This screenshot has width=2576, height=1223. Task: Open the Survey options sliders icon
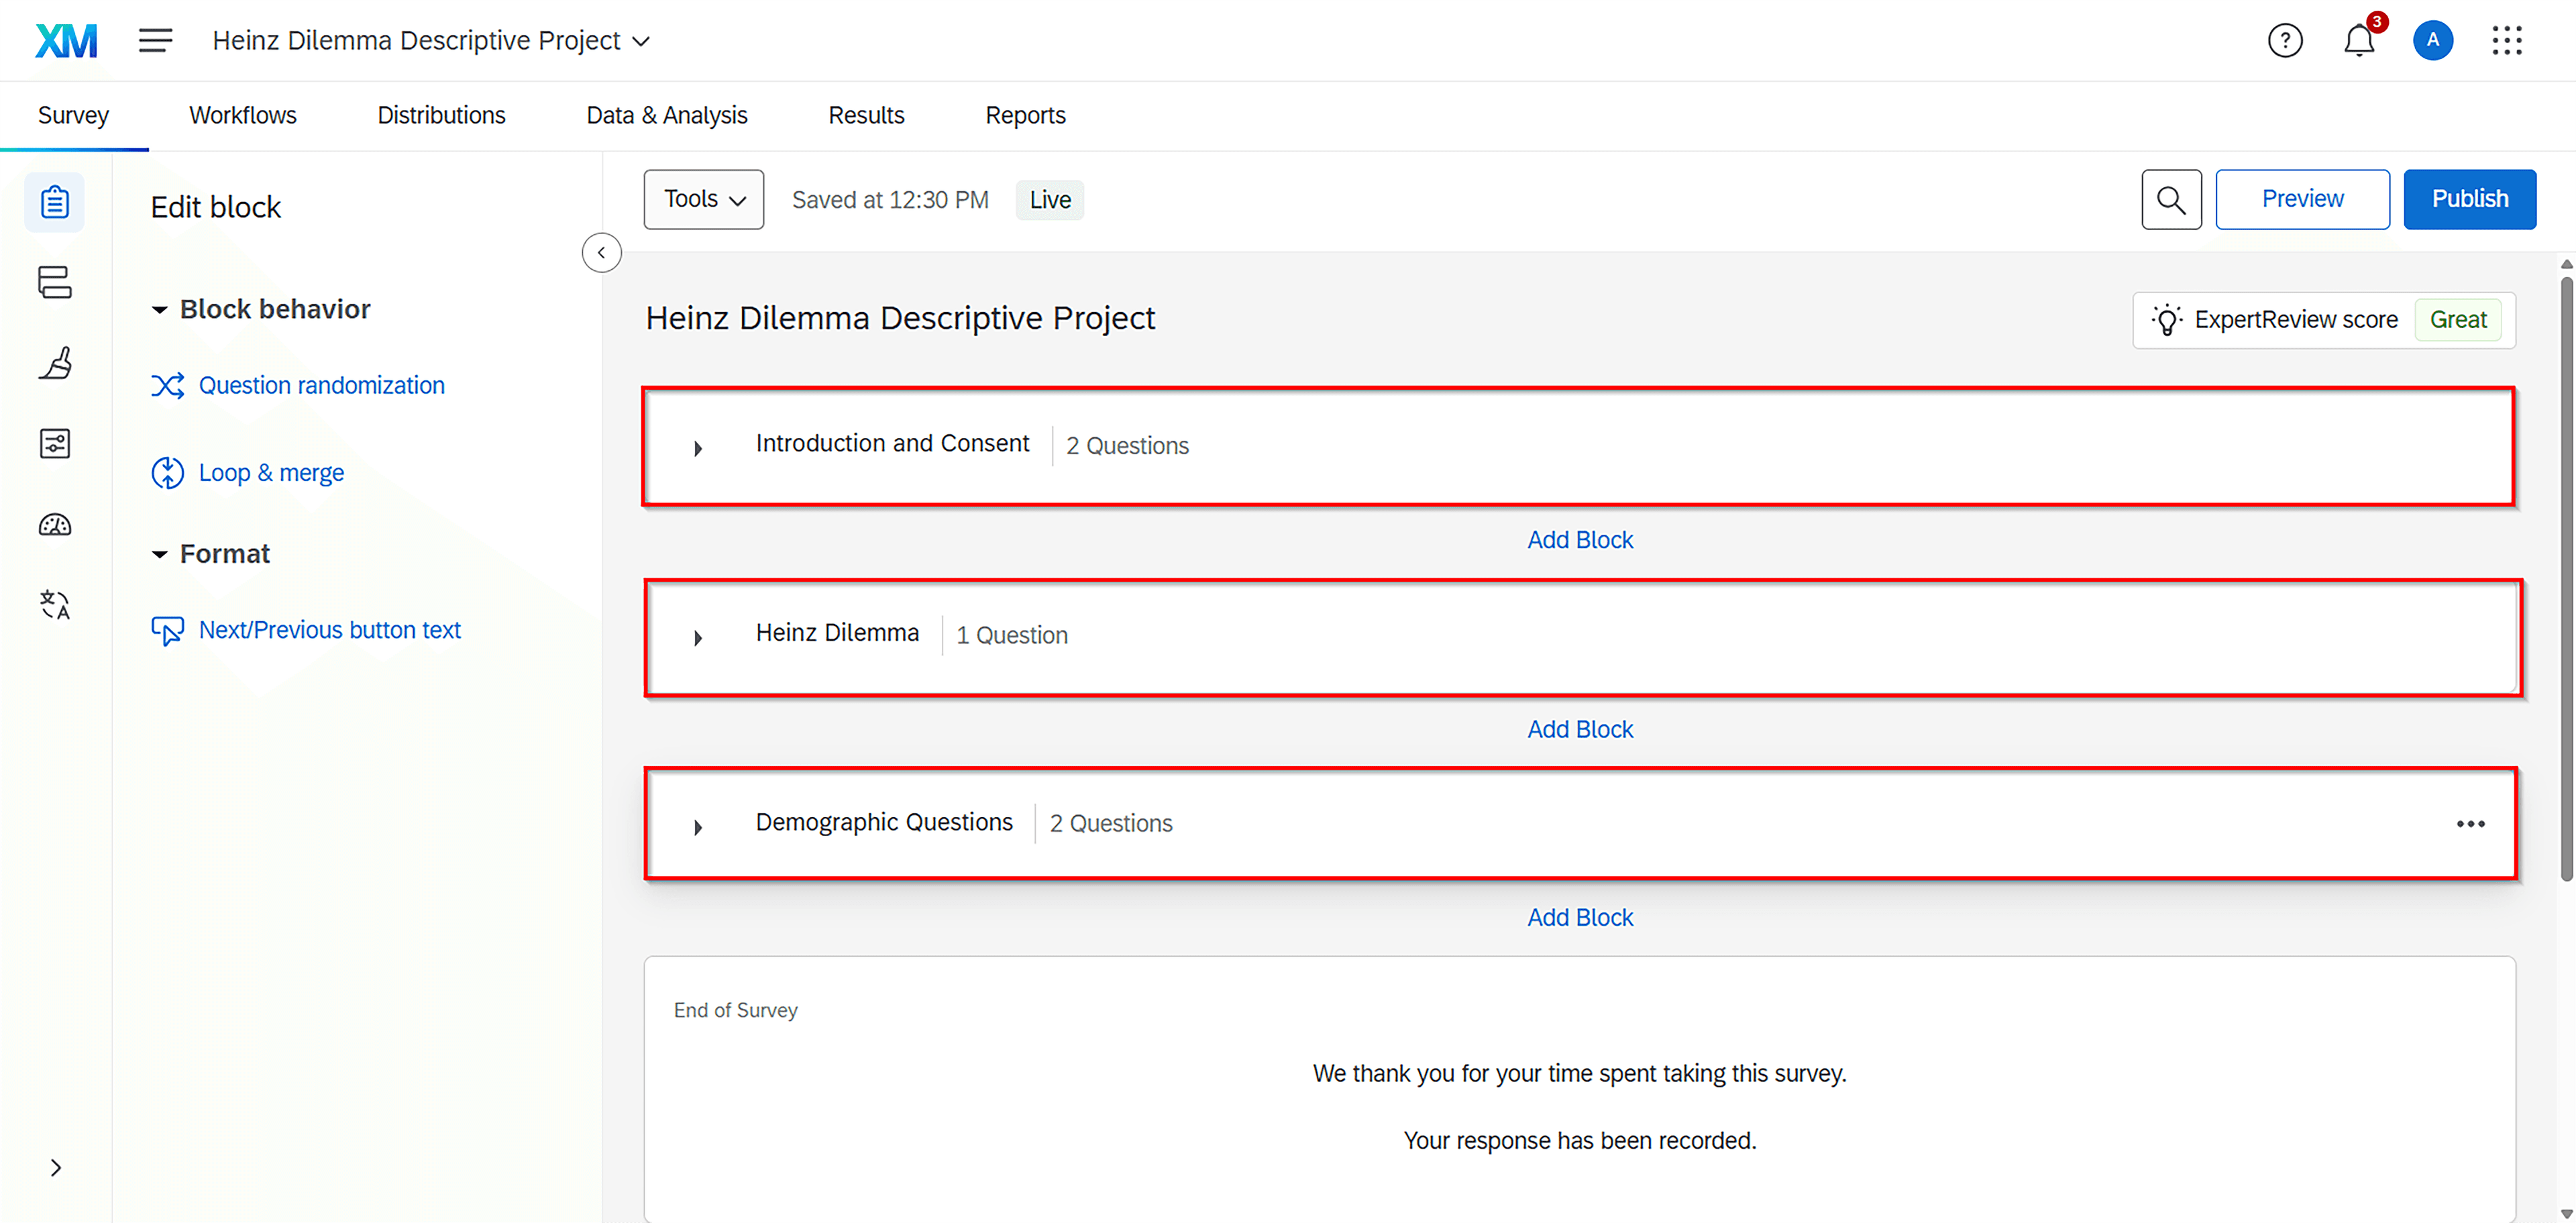[x=55, y=443]
